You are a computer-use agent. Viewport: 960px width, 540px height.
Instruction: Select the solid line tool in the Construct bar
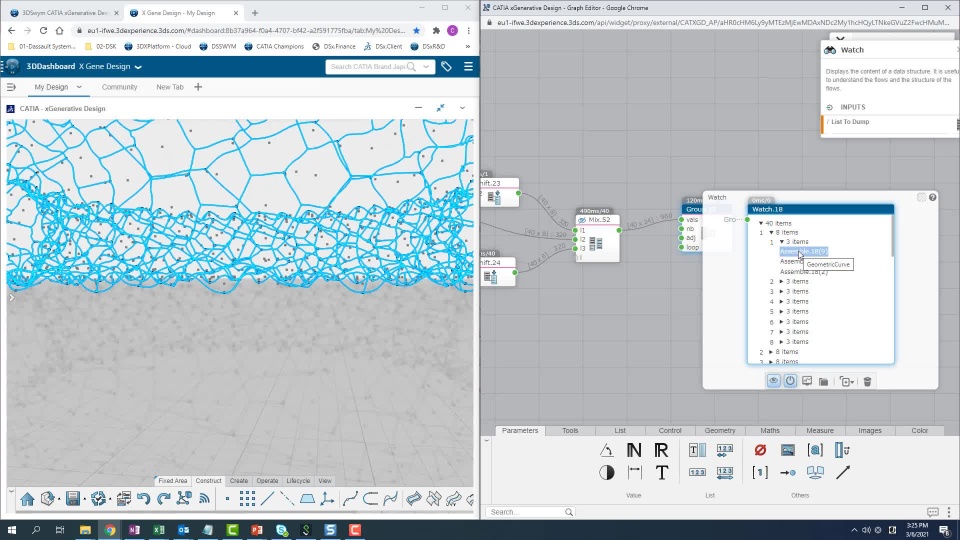click(268, 499)
